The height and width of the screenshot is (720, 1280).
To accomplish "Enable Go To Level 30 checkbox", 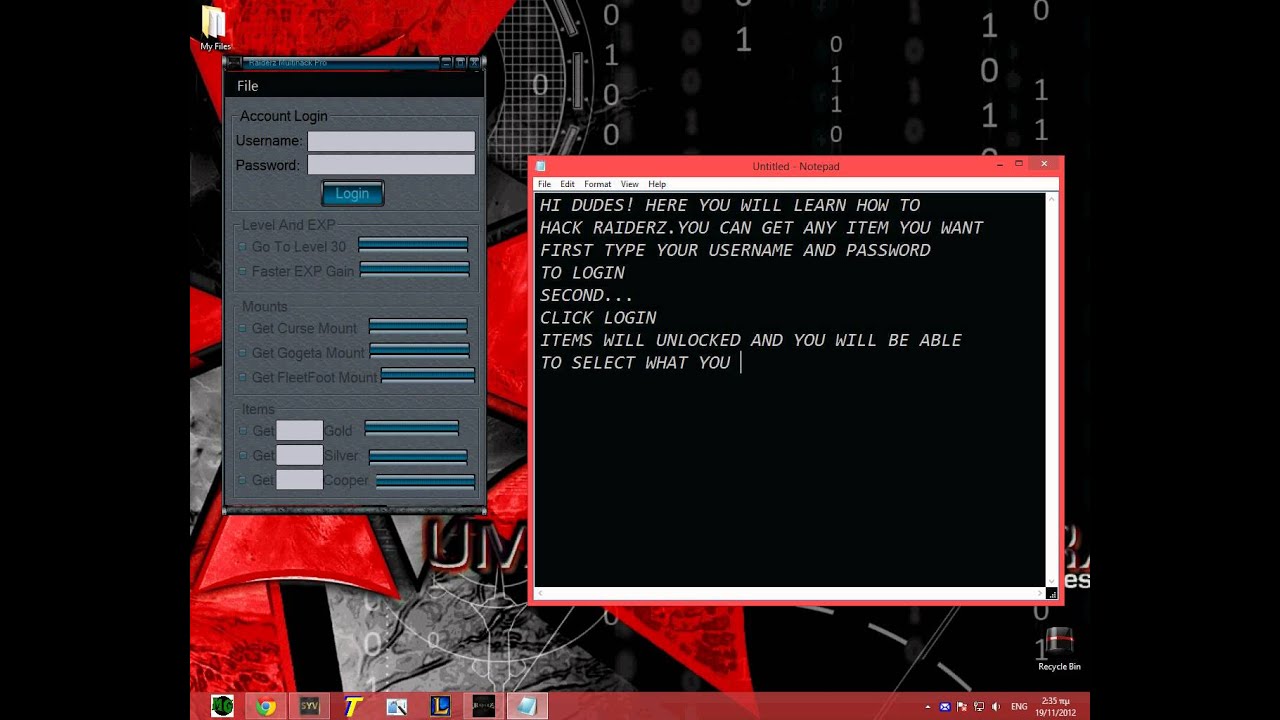I will pos(242,247).
